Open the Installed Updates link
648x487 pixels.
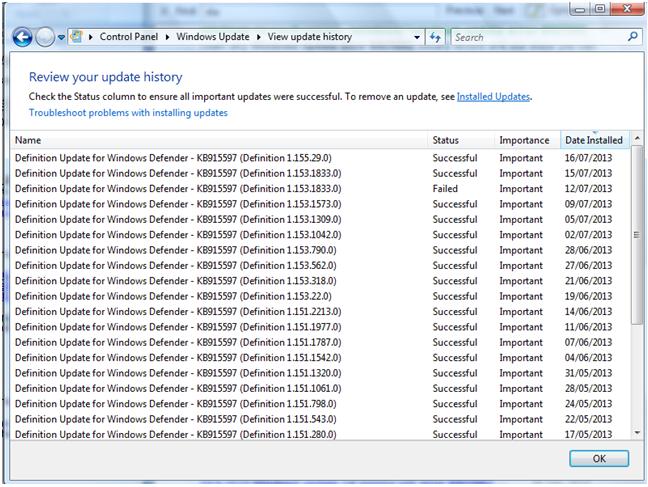pyautogui.click(x=493, y=97)
